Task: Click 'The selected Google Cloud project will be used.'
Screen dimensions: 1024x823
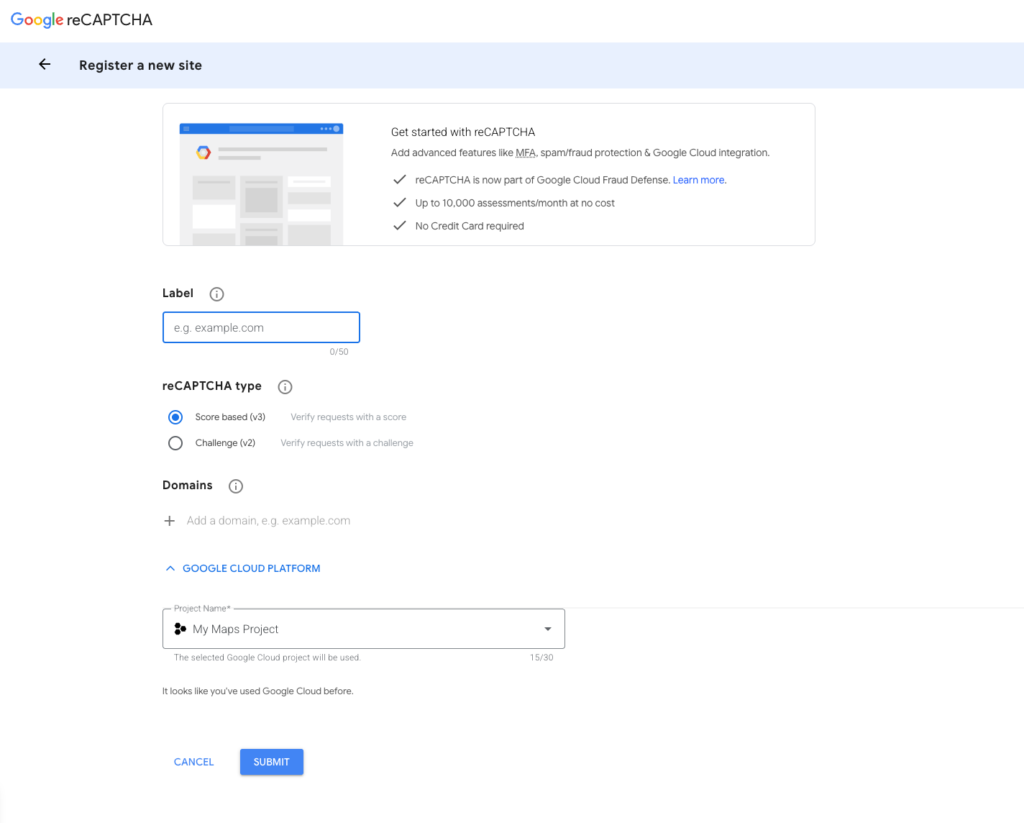Action: (267, 658)
